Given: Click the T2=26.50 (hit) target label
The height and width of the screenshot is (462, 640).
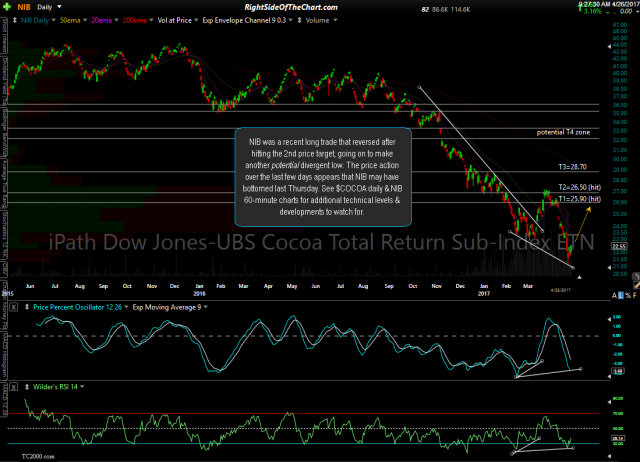Looking at the screenshot, I should (580, 187).
